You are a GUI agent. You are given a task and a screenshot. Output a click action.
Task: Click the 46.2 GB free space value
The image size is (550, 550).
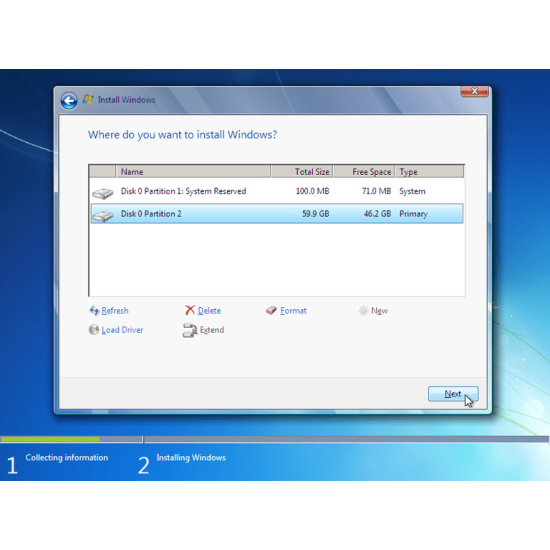[x=377, y=214]
